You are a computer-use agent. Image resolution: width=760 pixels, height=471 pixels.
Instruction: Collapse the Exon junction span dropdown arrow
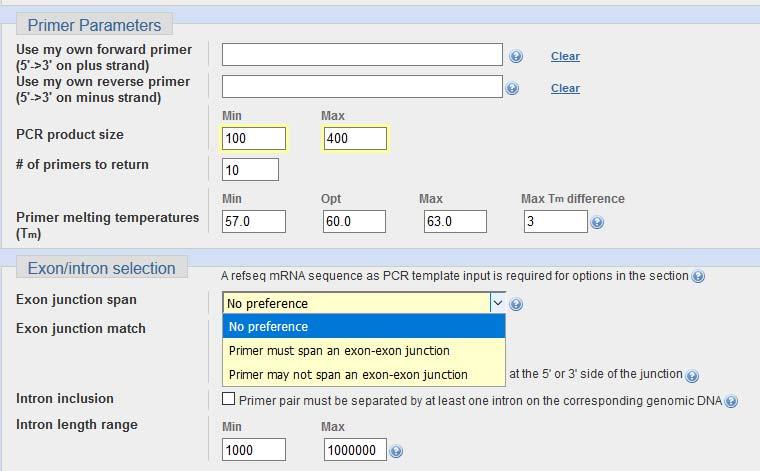click(497, 303)
